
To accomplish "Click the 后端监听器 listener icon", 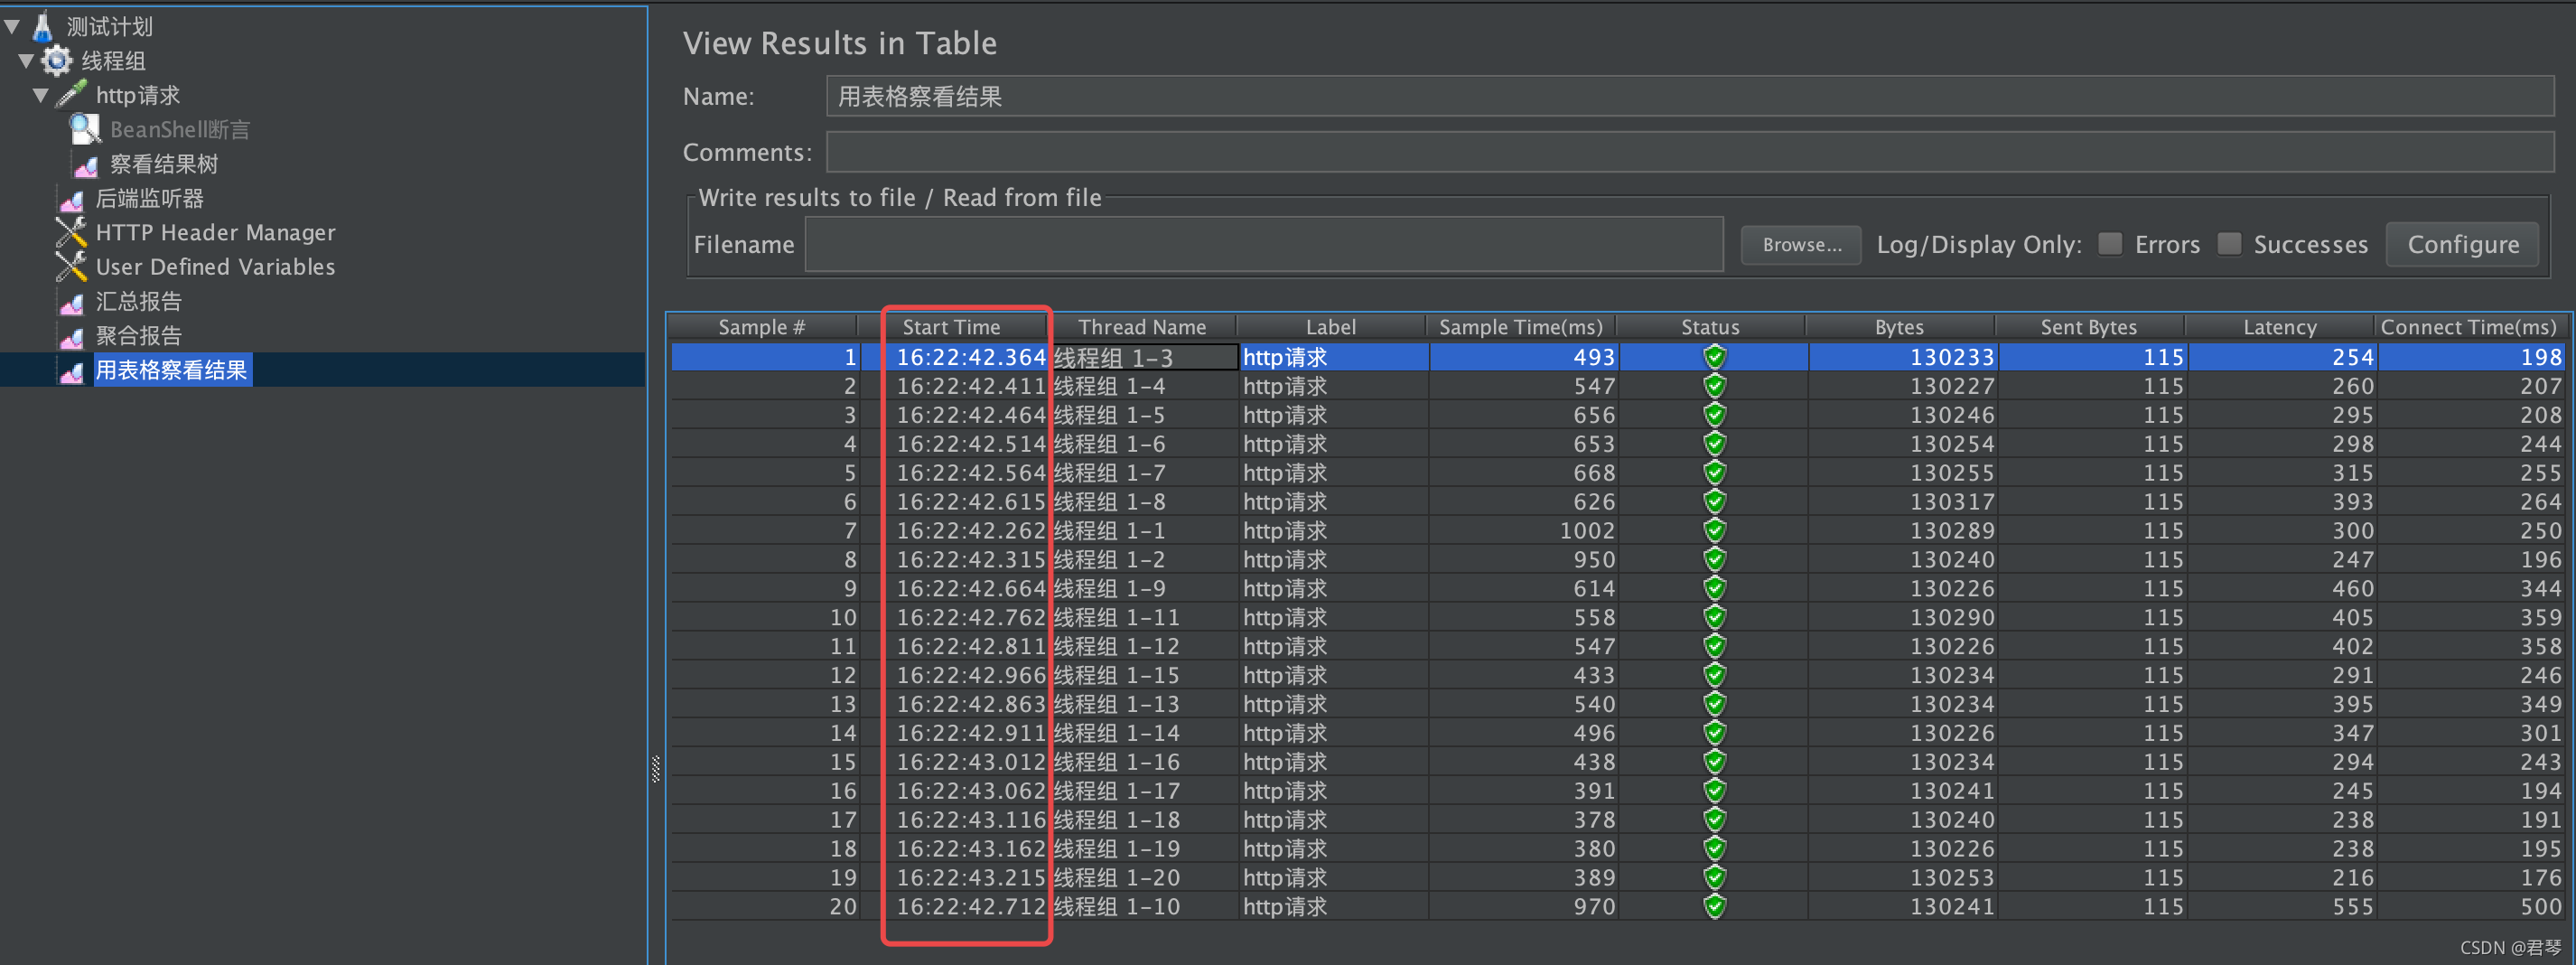I will (x=71, y=200).
